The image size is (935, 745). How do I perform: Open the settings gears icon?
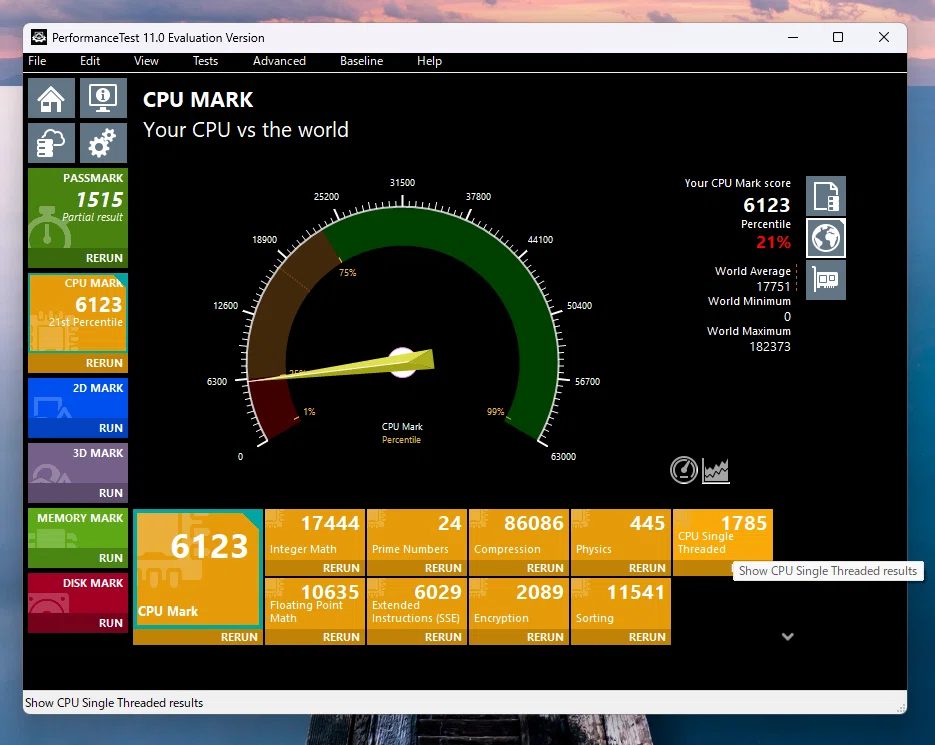(103, 143)
